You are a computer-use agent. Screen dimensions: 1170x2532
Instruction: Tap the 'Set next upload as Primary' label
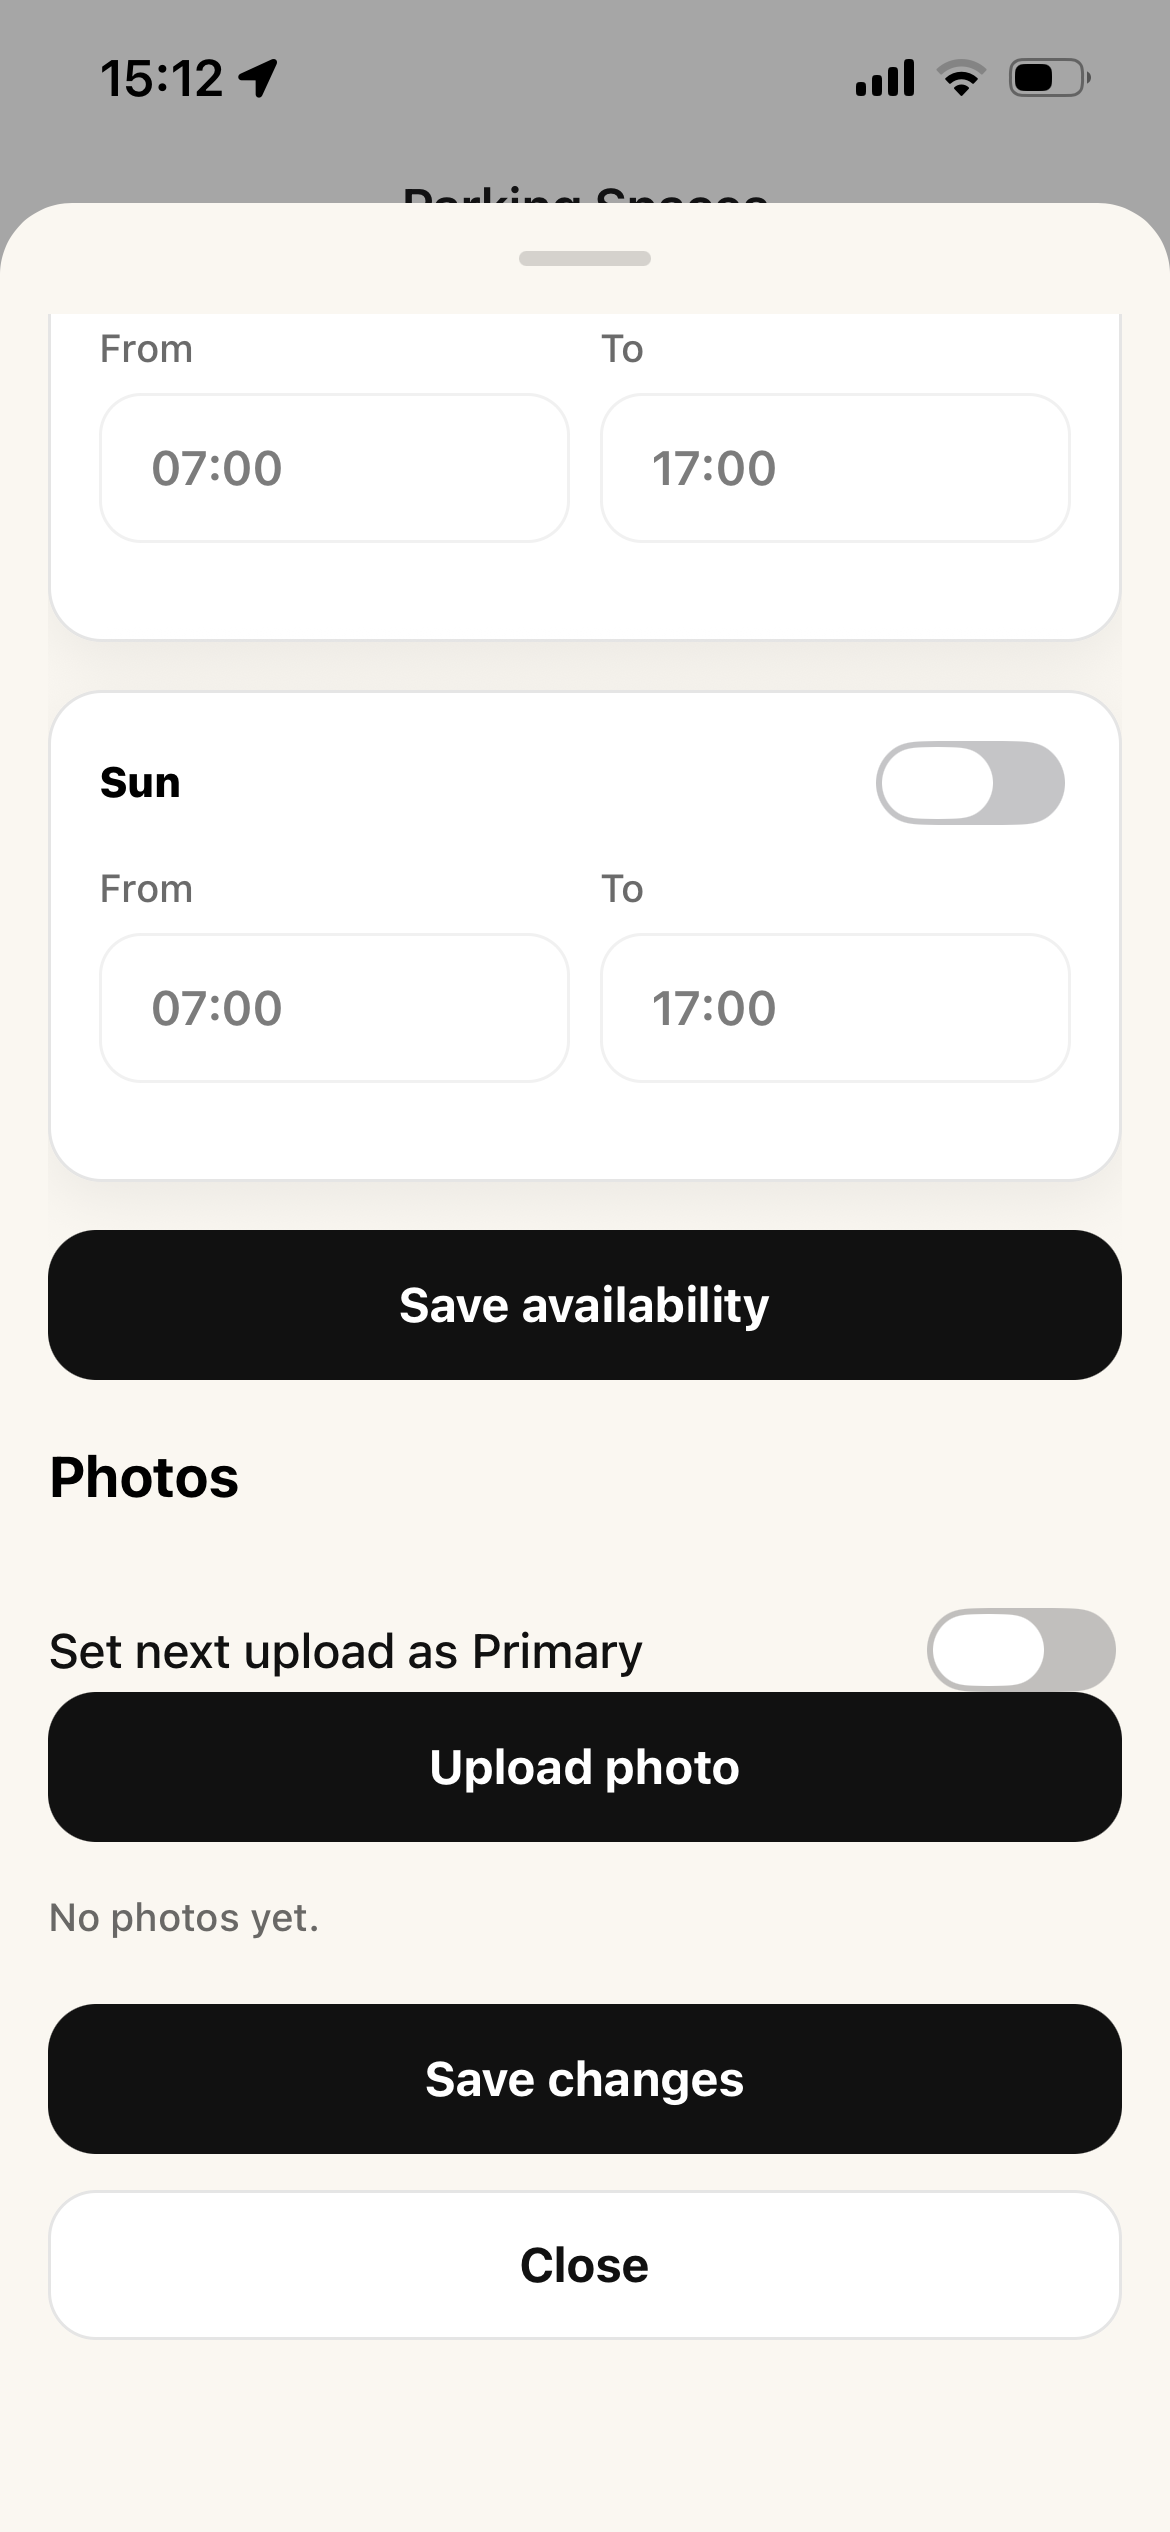[x=345, y=1651]
